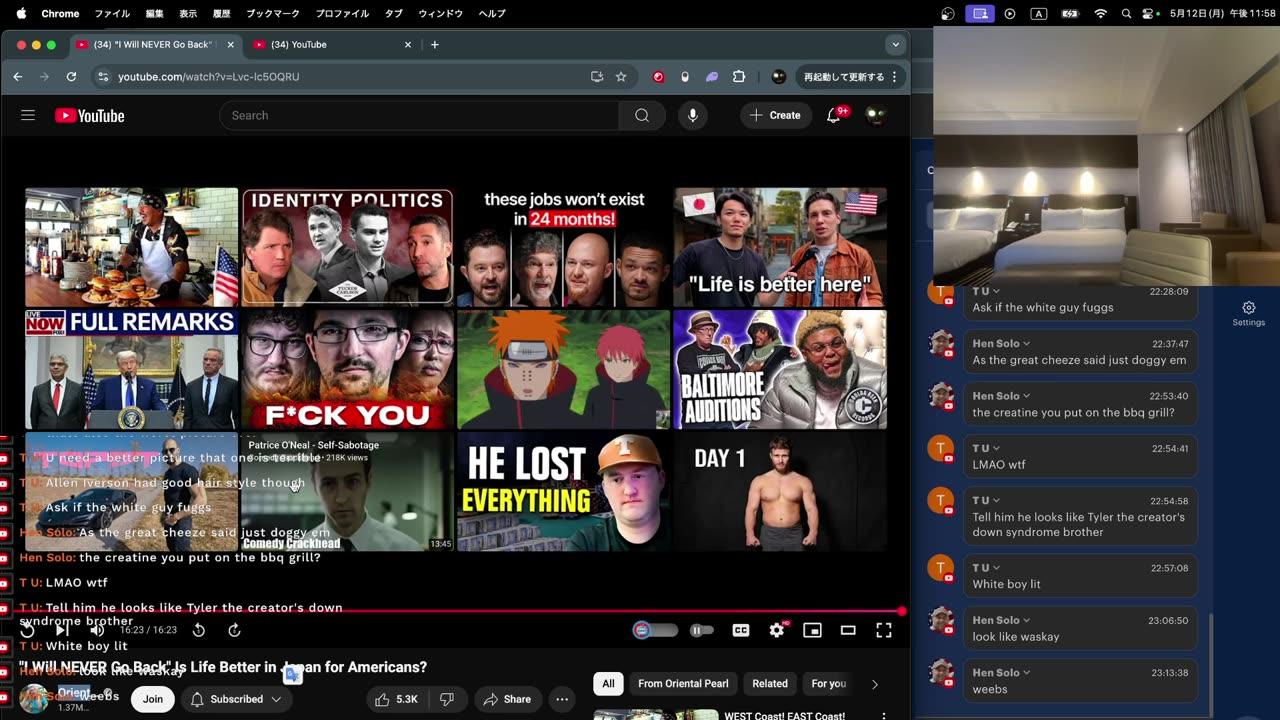Select the All filter chip

pos(608,684)
